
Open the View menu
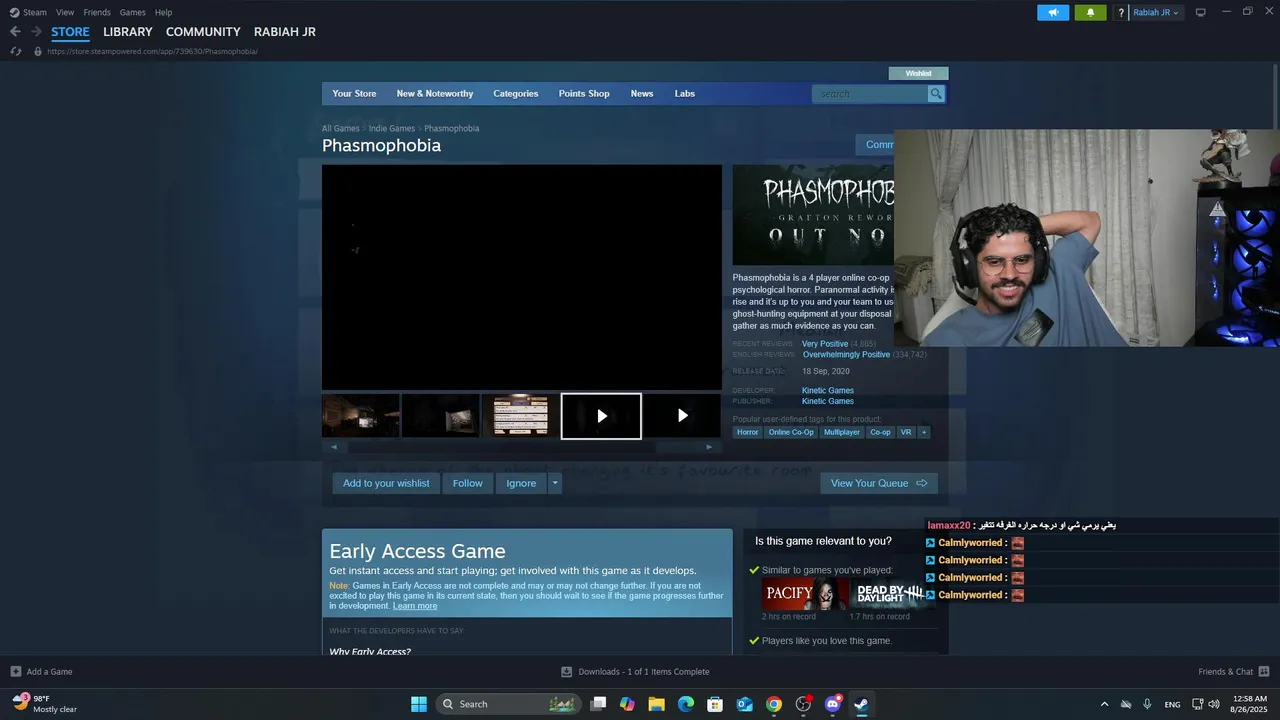pyautogui.click(x=65, y=12)
